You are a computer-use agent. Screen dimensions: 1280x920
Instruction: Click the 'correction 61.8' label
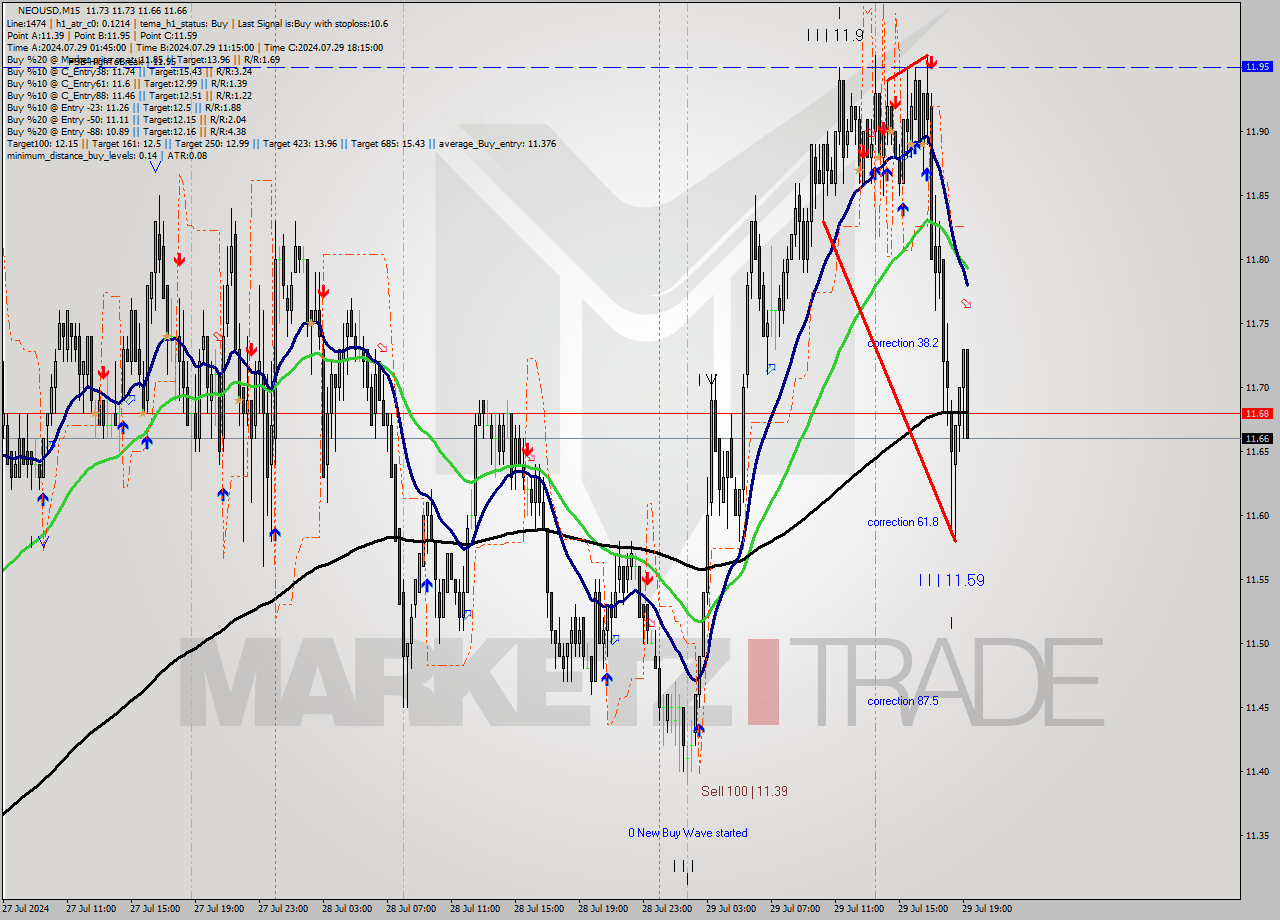[x=903, y=522]
